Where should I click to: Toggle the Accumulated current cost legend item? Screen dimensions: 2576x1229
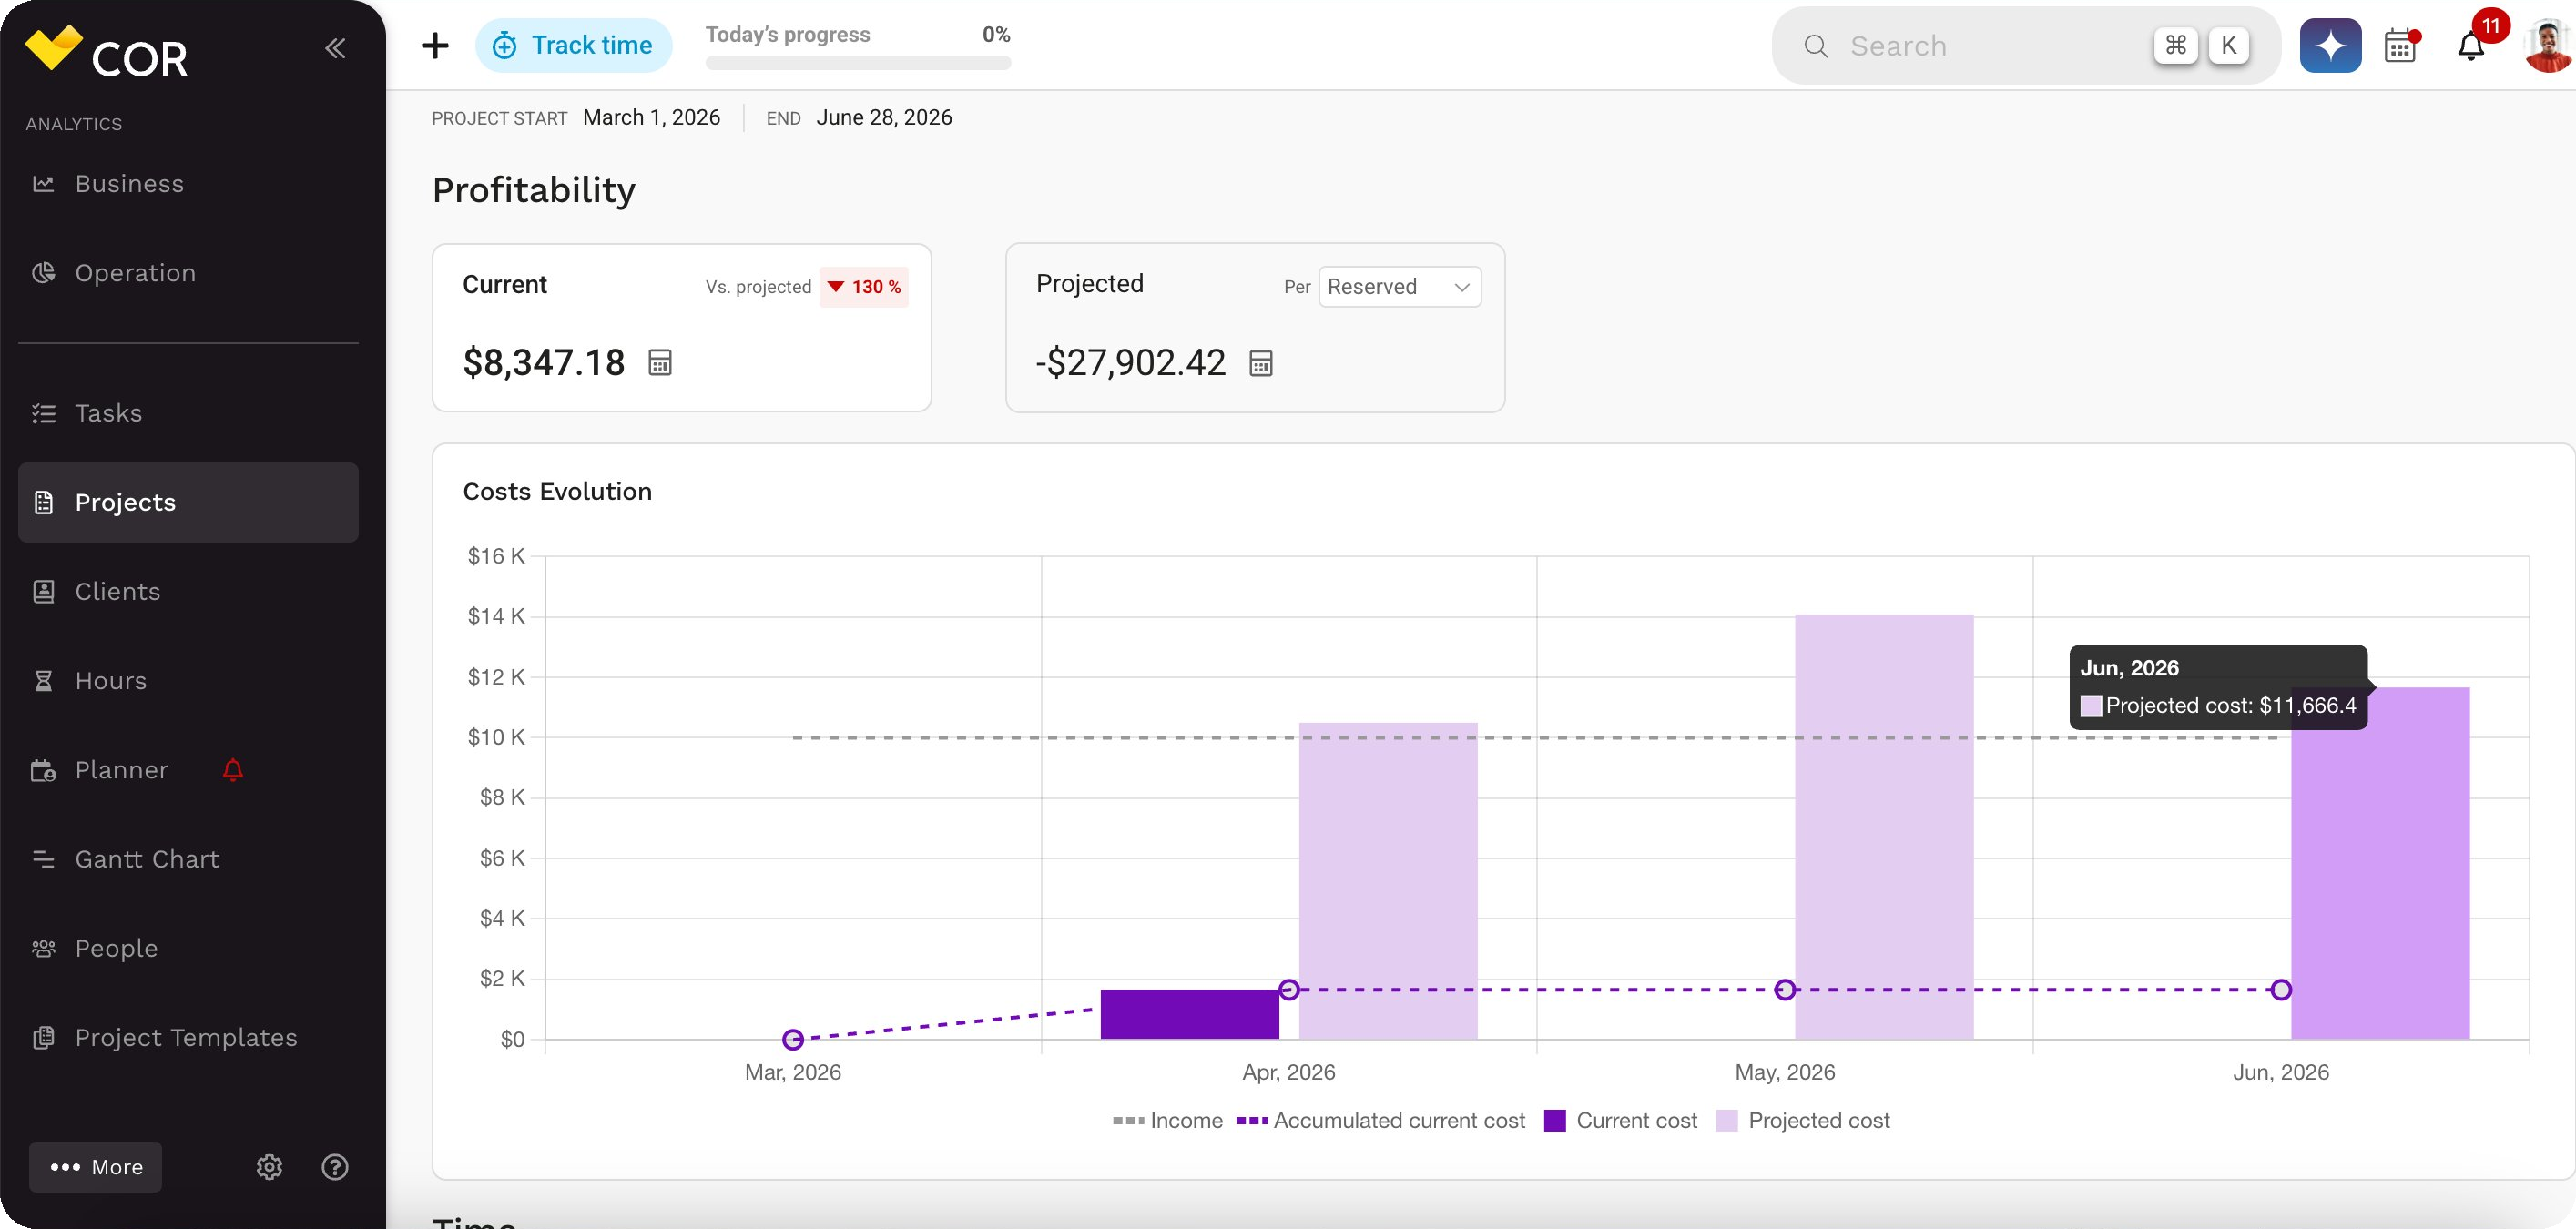[1381, 1120]
